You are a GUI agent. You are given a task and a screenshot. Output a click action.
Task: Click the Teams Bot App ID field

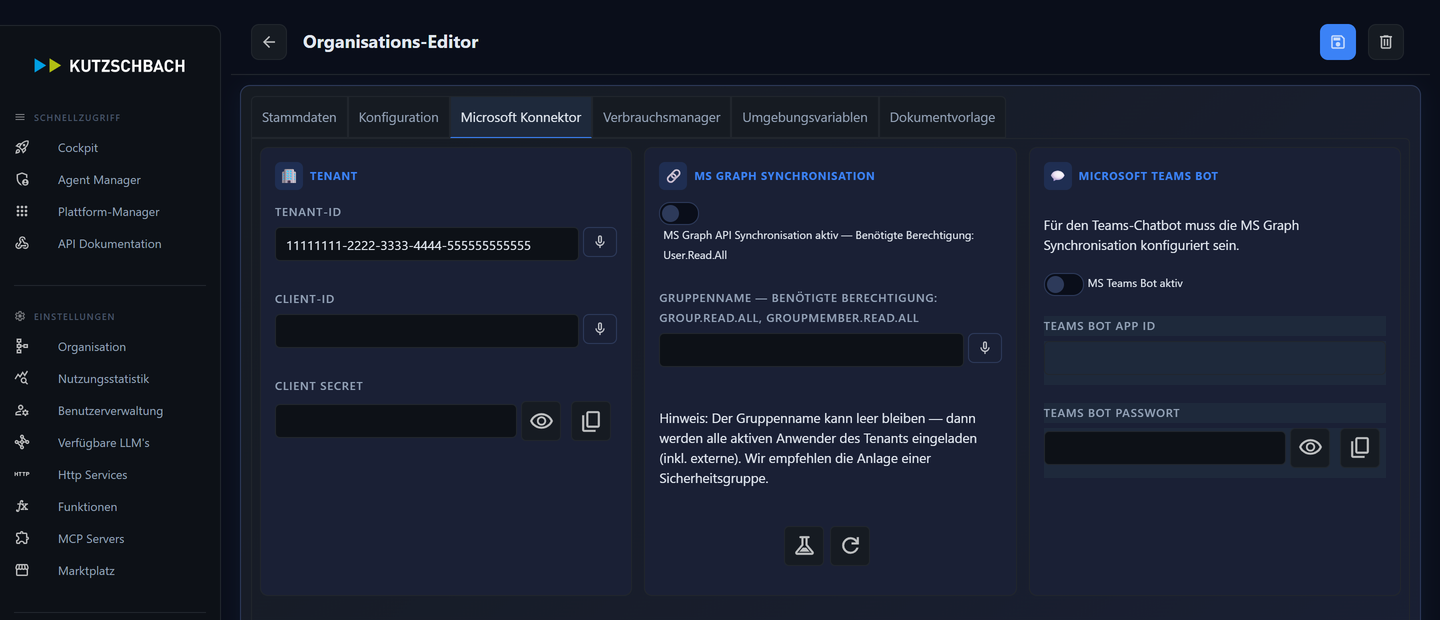pos(1215,363)
